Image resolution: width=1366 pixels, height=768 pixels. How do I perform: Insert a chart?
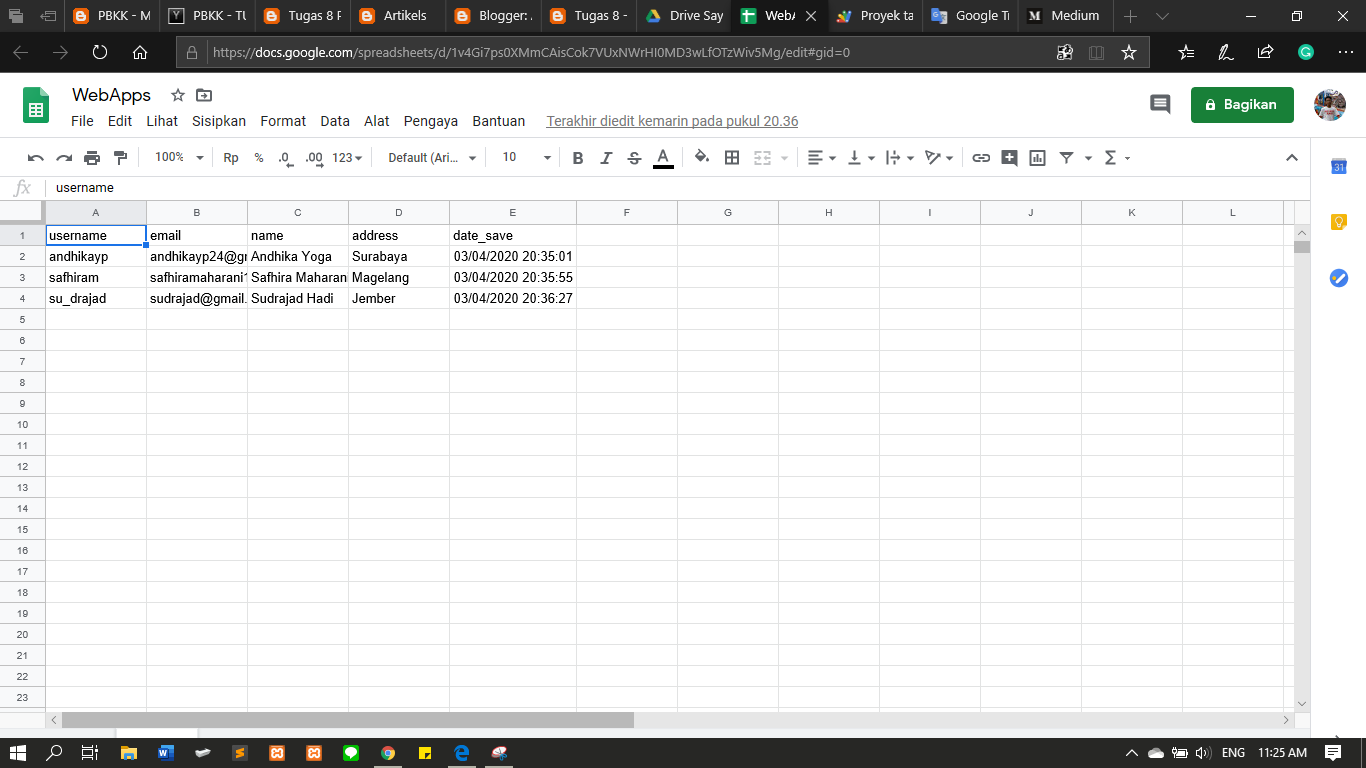(x=1037, y=157)
